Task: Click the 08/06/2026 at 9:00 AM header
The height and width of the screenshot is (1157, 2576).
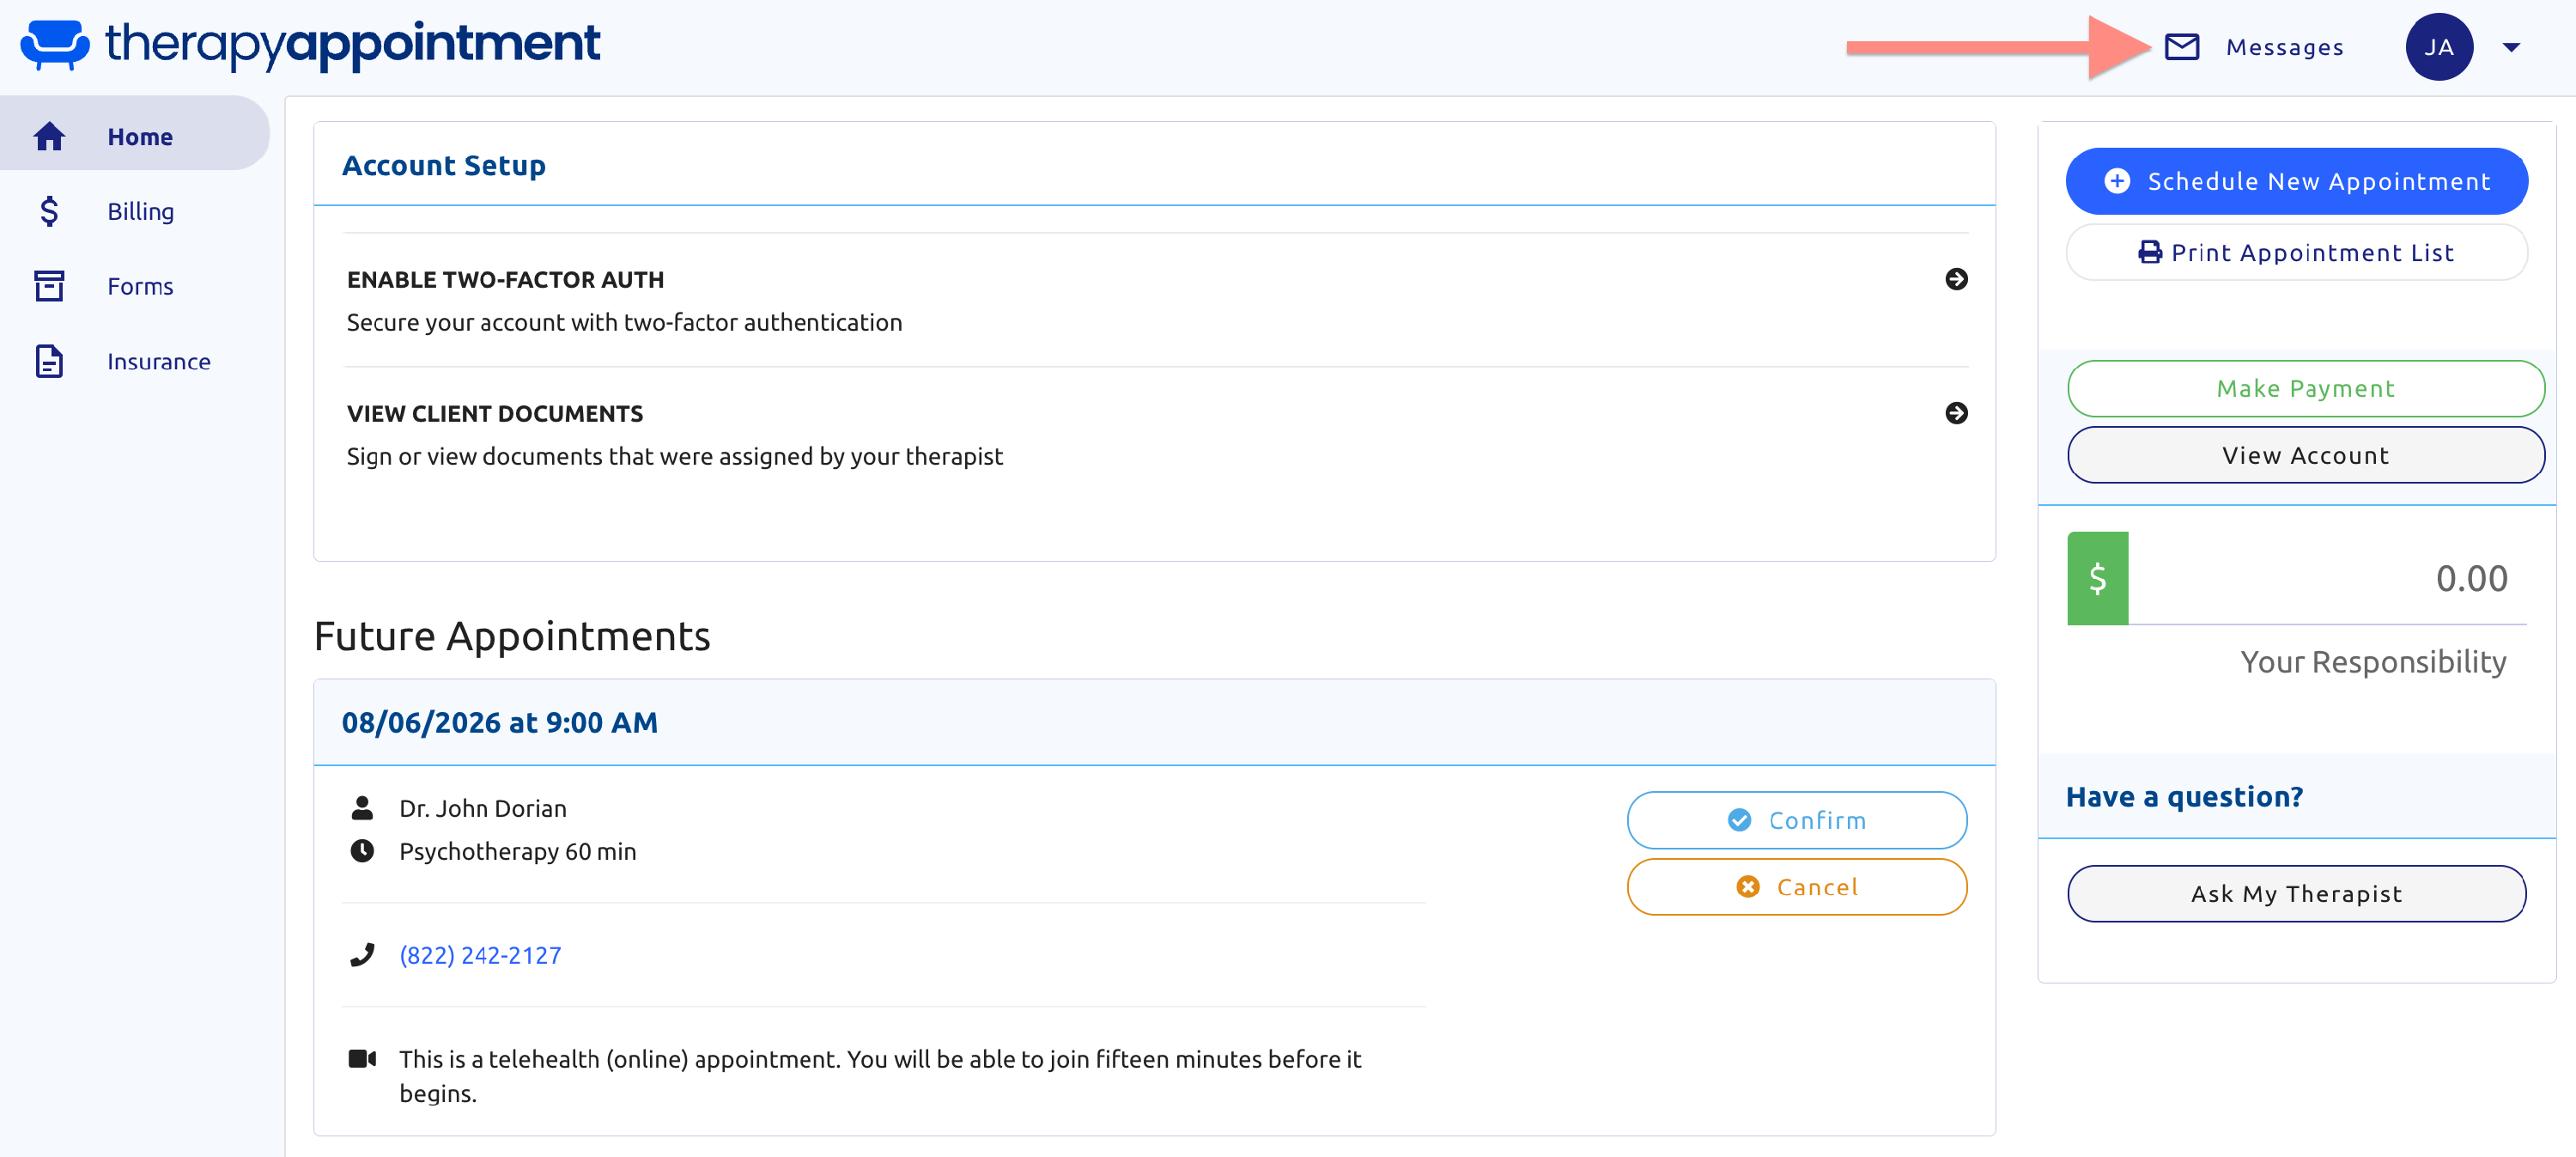Action: tap(499, 722)
